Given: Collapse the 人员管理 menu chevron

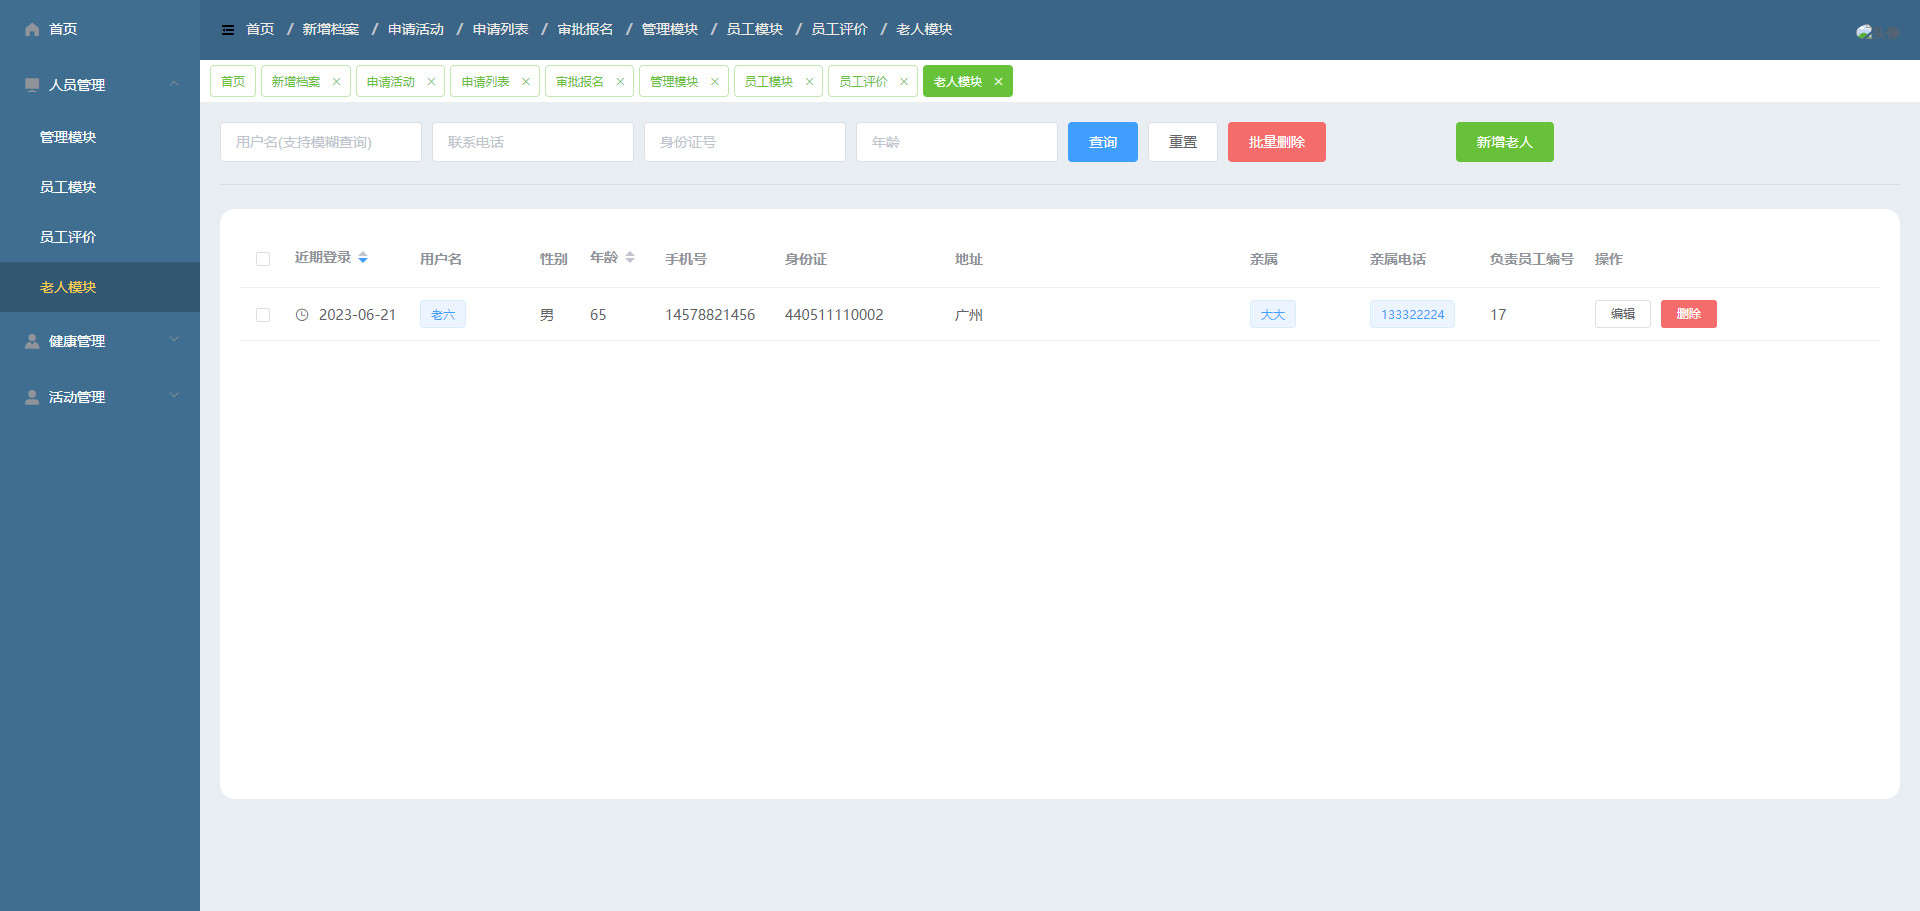Looking at the screenshot, I should pos(174,84).
